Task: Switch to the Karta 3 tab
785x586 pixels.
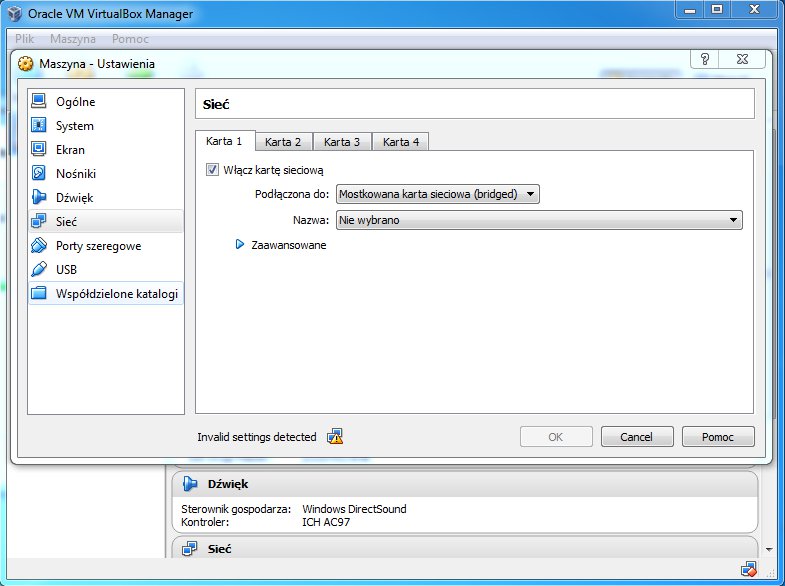Action: (342, 142)
